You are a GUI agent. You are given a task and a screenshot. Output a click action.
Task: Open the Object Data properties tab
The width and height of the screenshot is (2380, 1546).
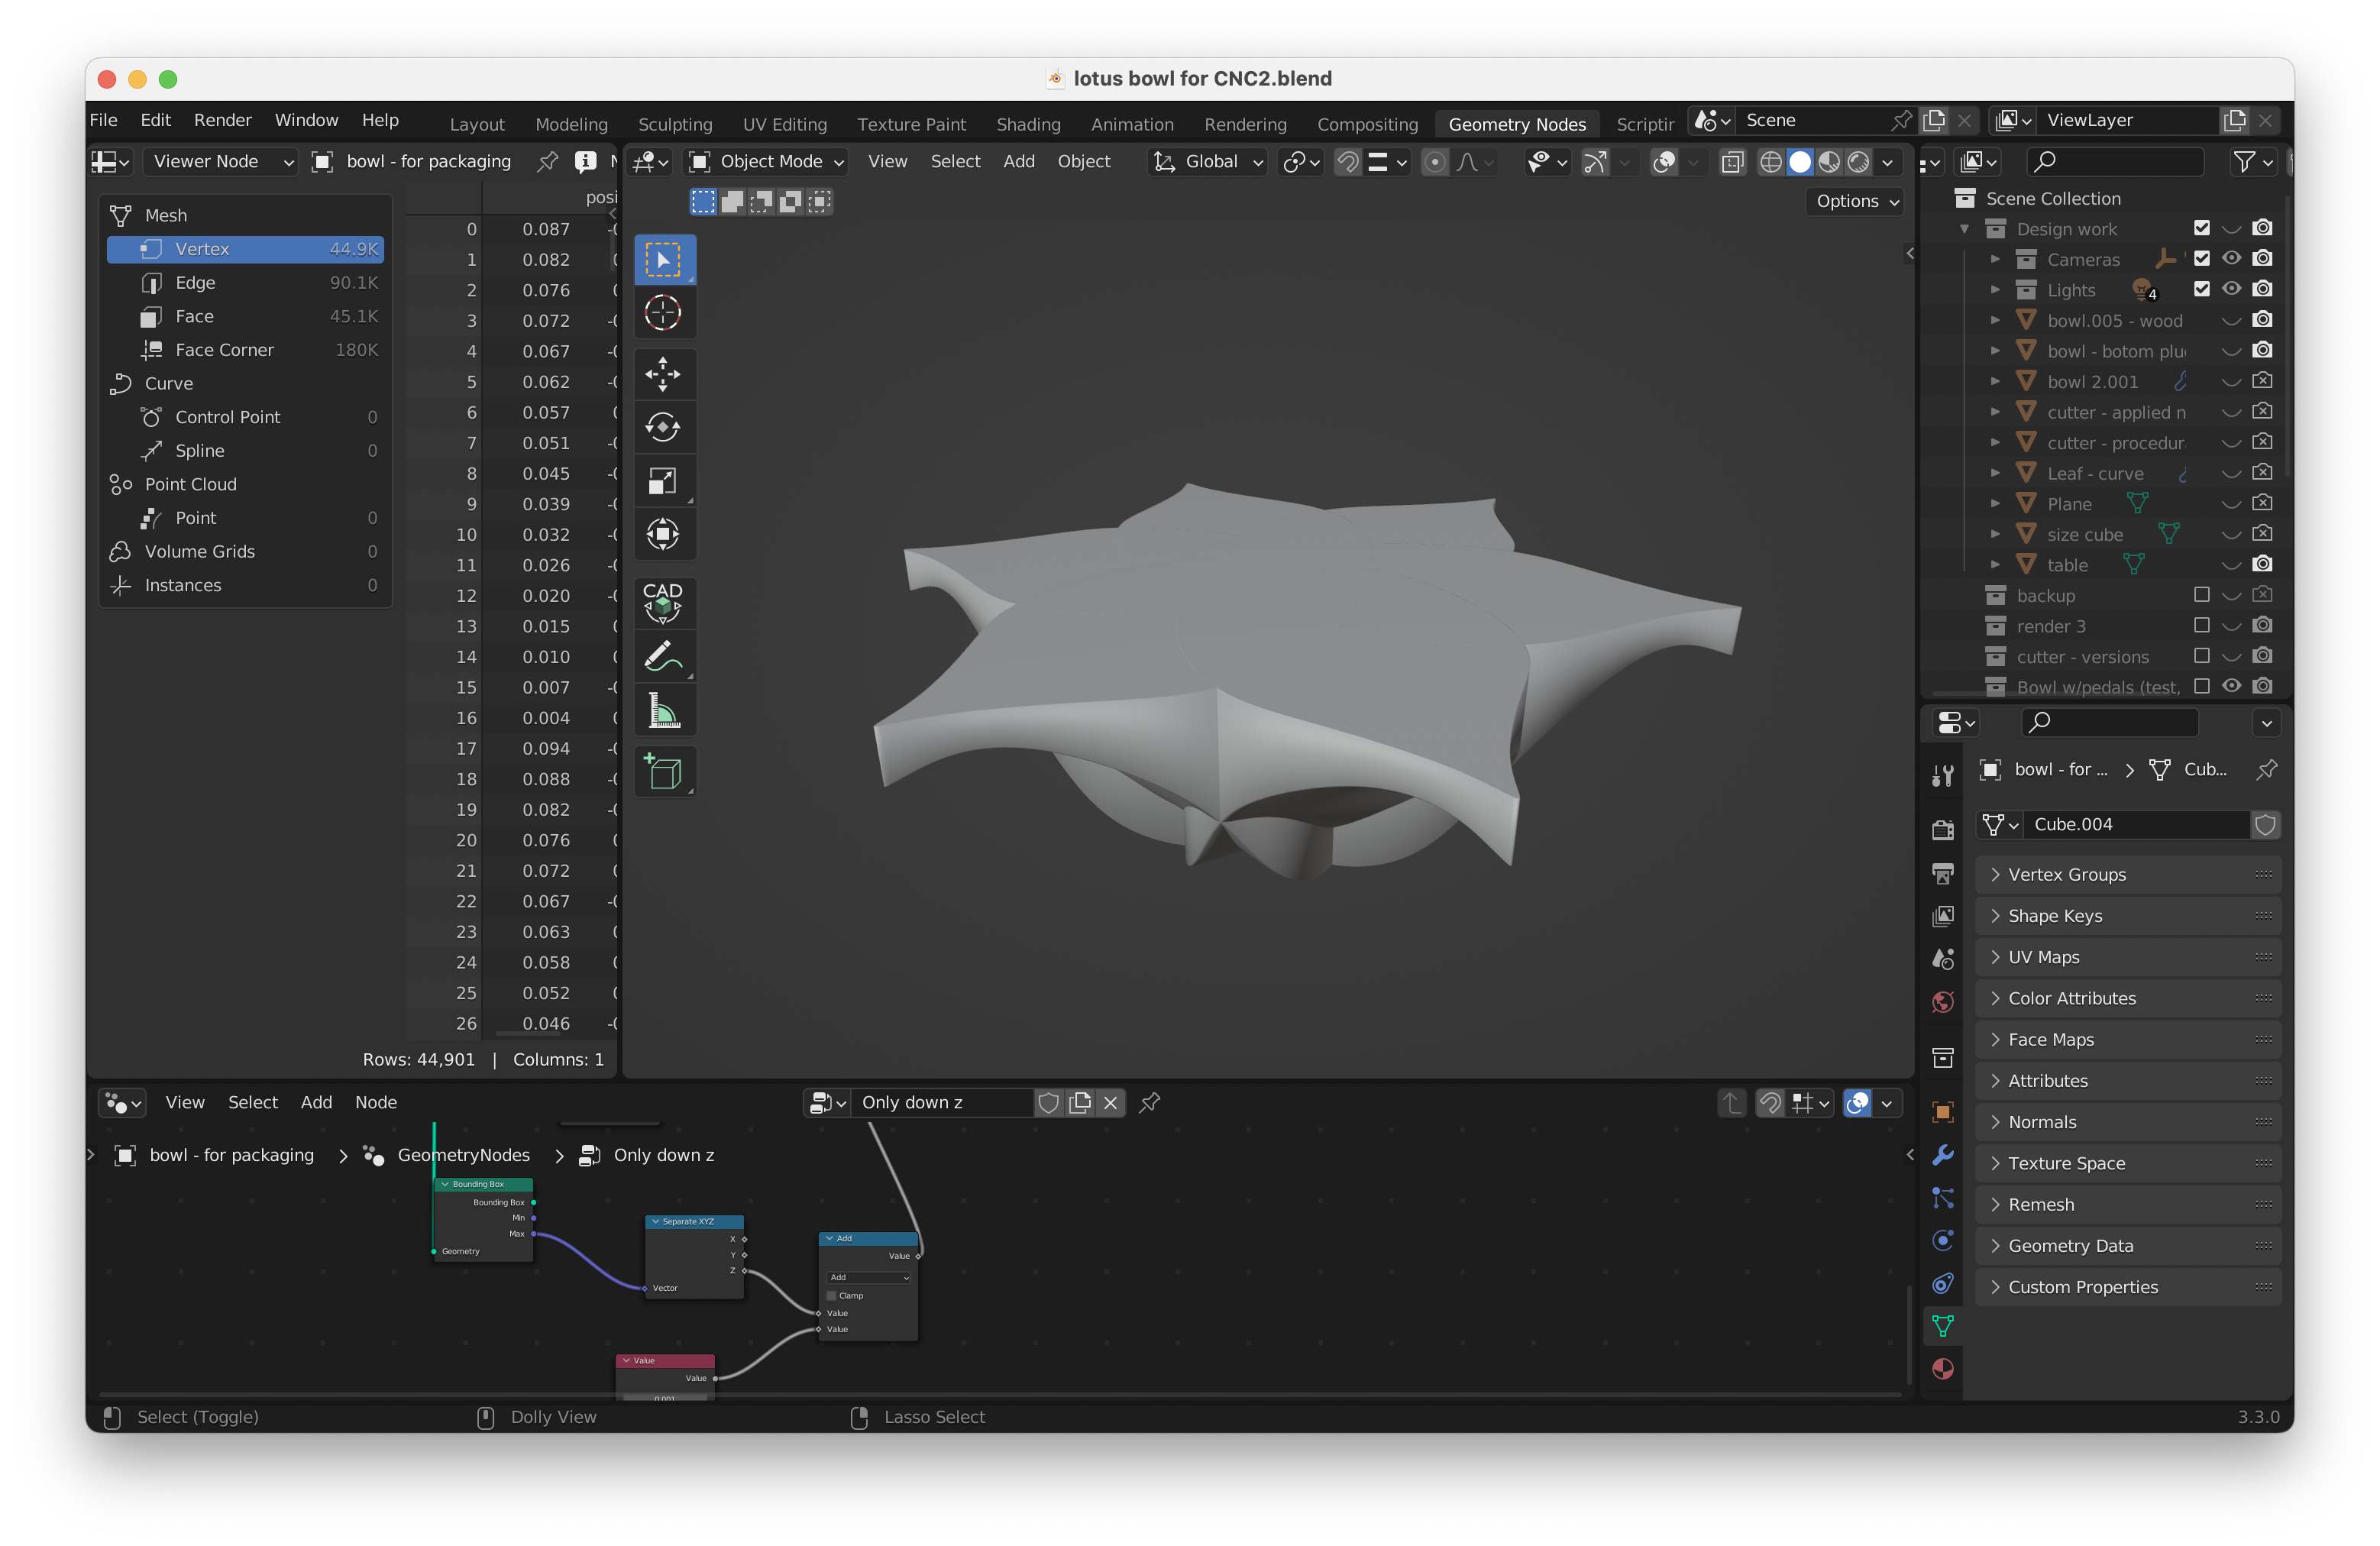[x=1942, y=1326]
